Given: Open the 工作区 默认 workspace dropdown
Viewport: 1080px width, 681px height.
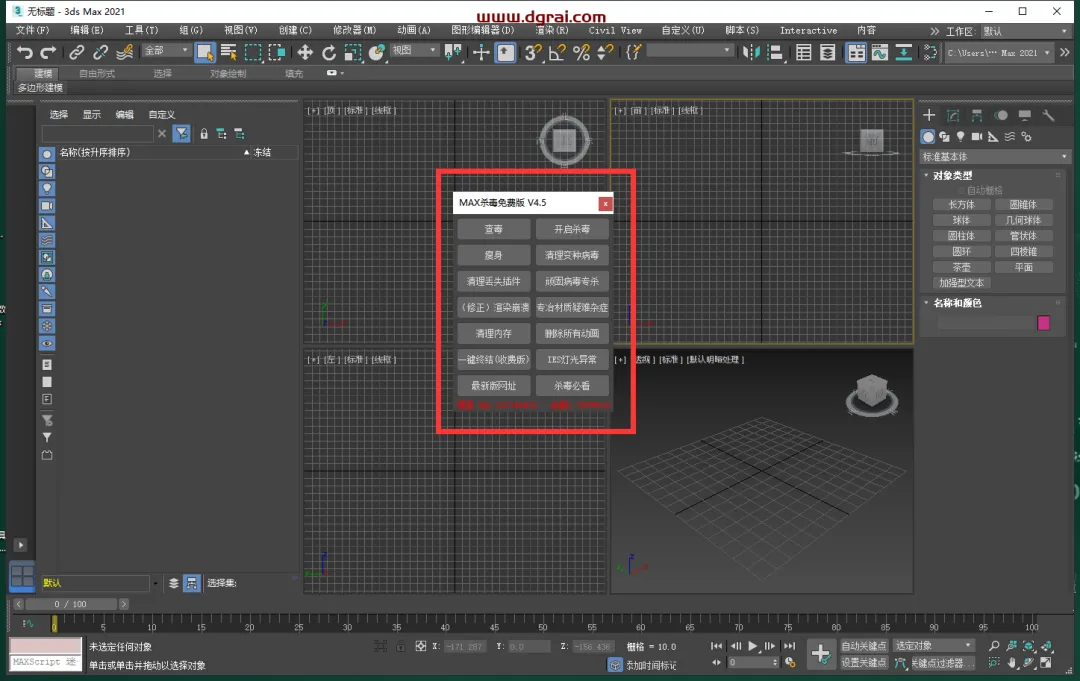Looking at the screenshot, I should pyautogui.click(x=1025, y=32).
